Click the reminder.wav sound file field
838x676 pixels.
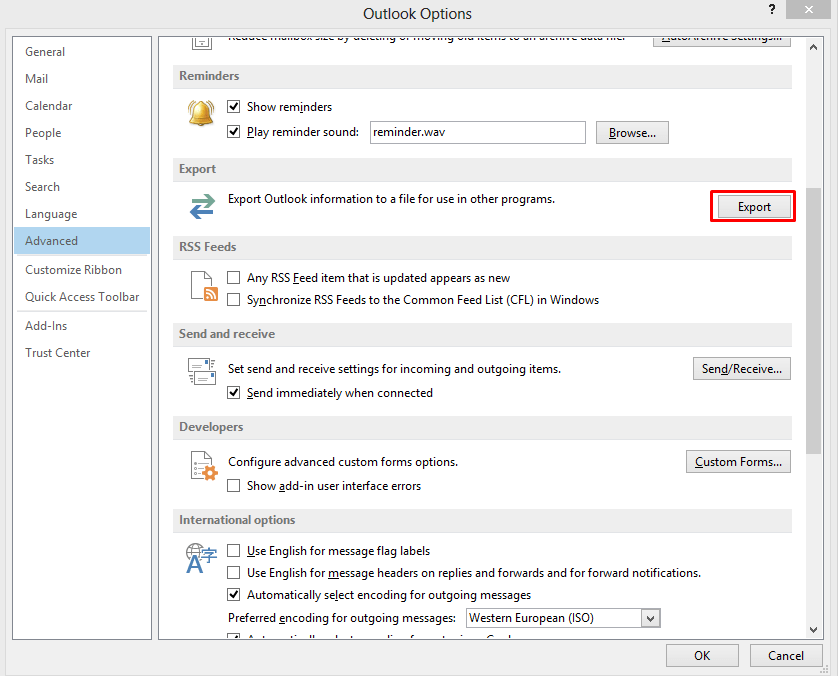[x=476, y=132]
